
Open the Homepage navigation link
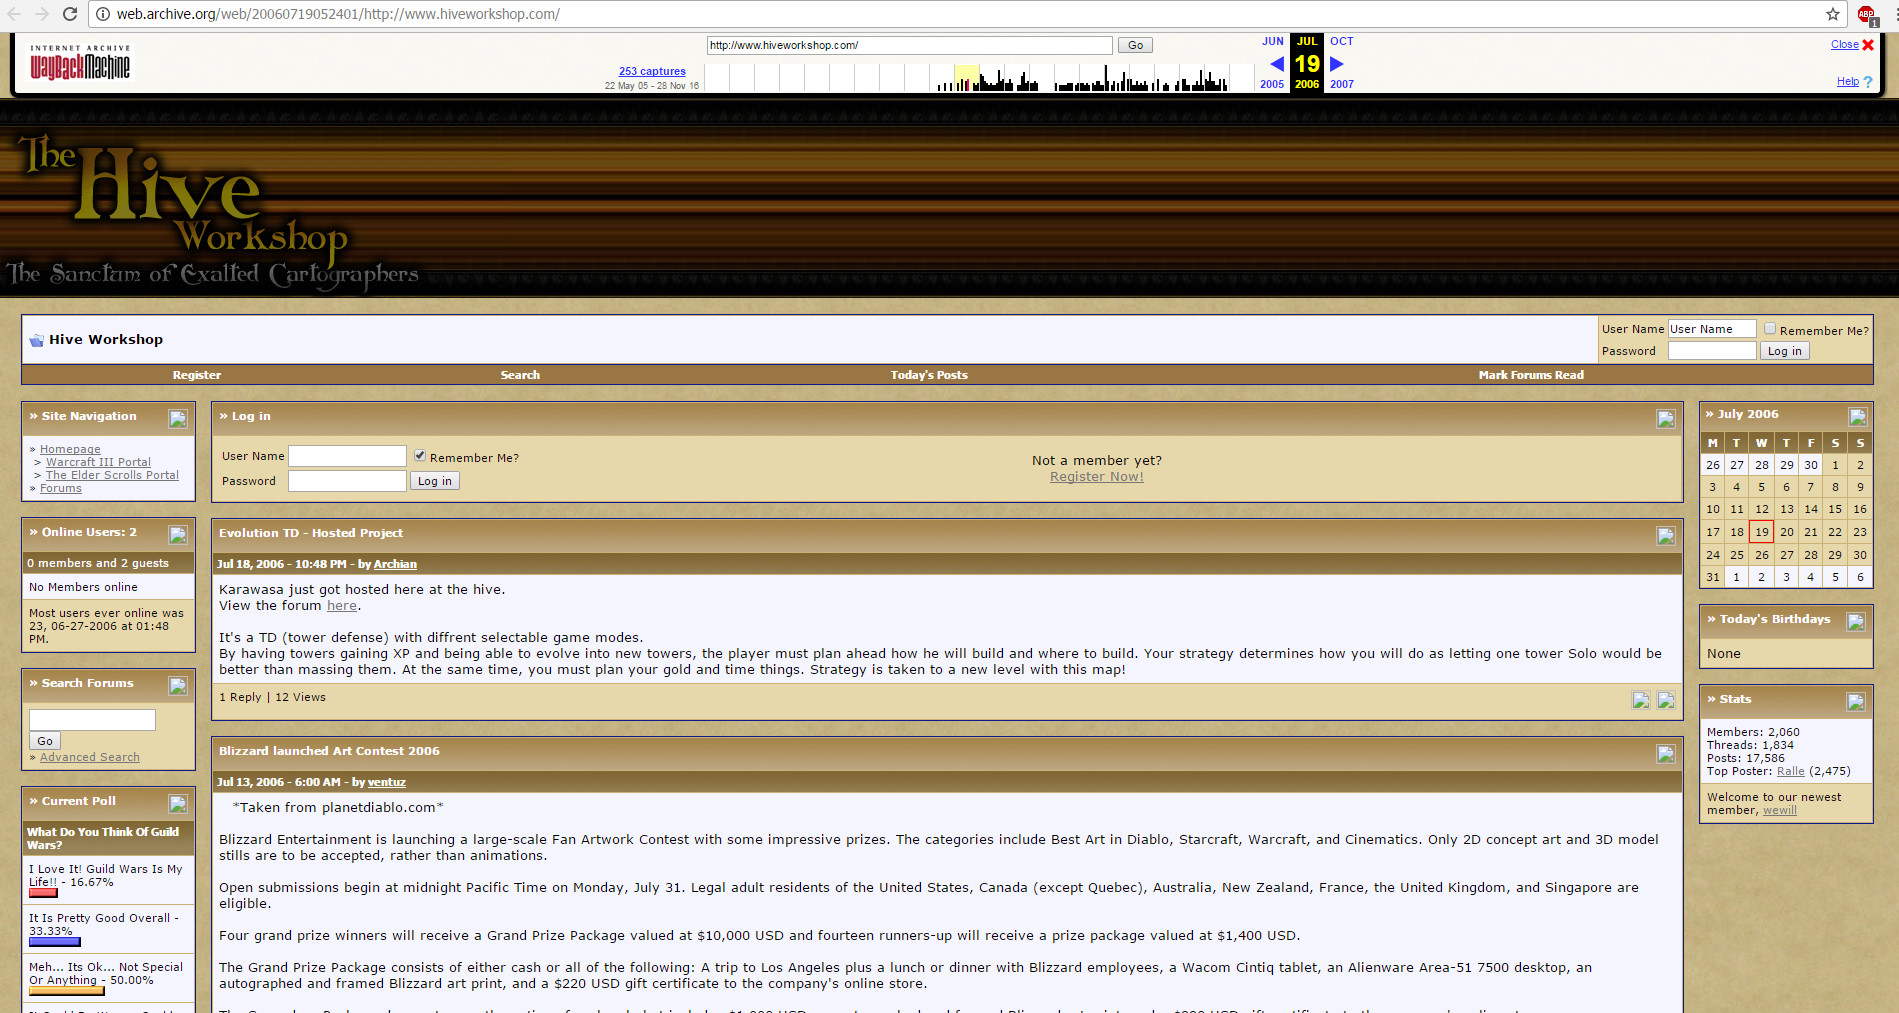70,450
